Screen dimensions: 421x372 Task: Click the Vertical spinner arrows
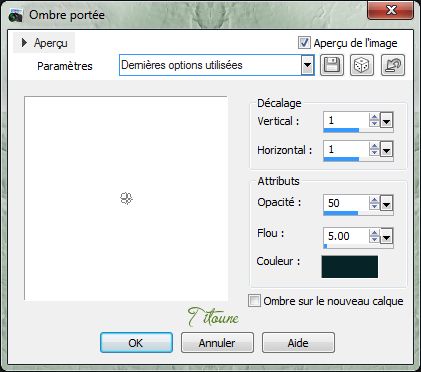374,120
